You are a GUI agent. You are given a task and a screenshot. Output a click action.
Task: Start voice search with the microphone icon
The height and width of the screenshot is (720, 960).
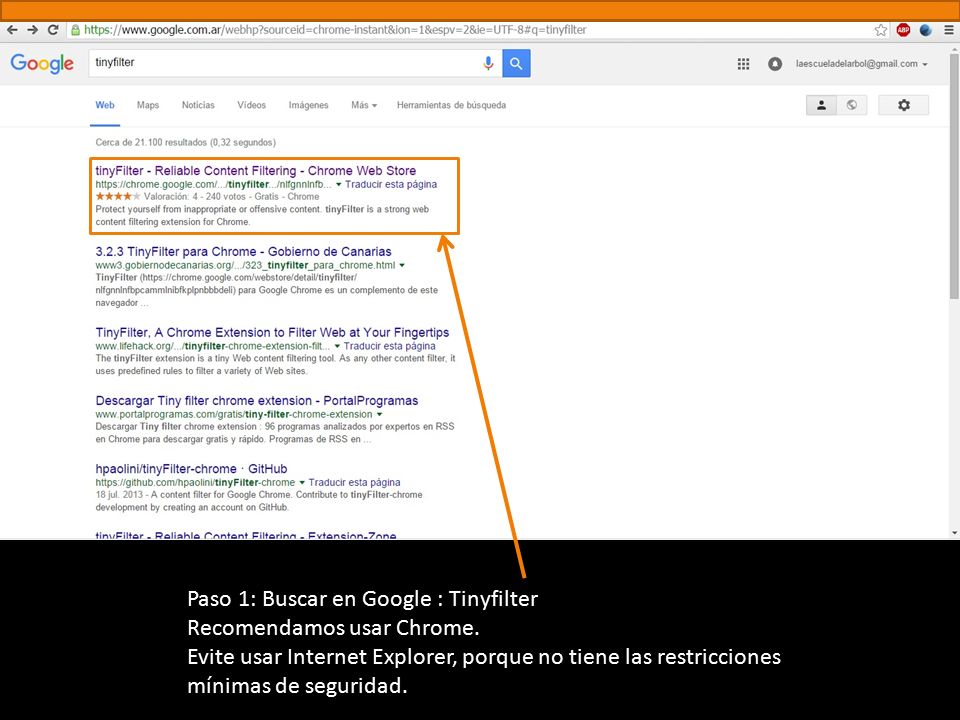(488, 63)
